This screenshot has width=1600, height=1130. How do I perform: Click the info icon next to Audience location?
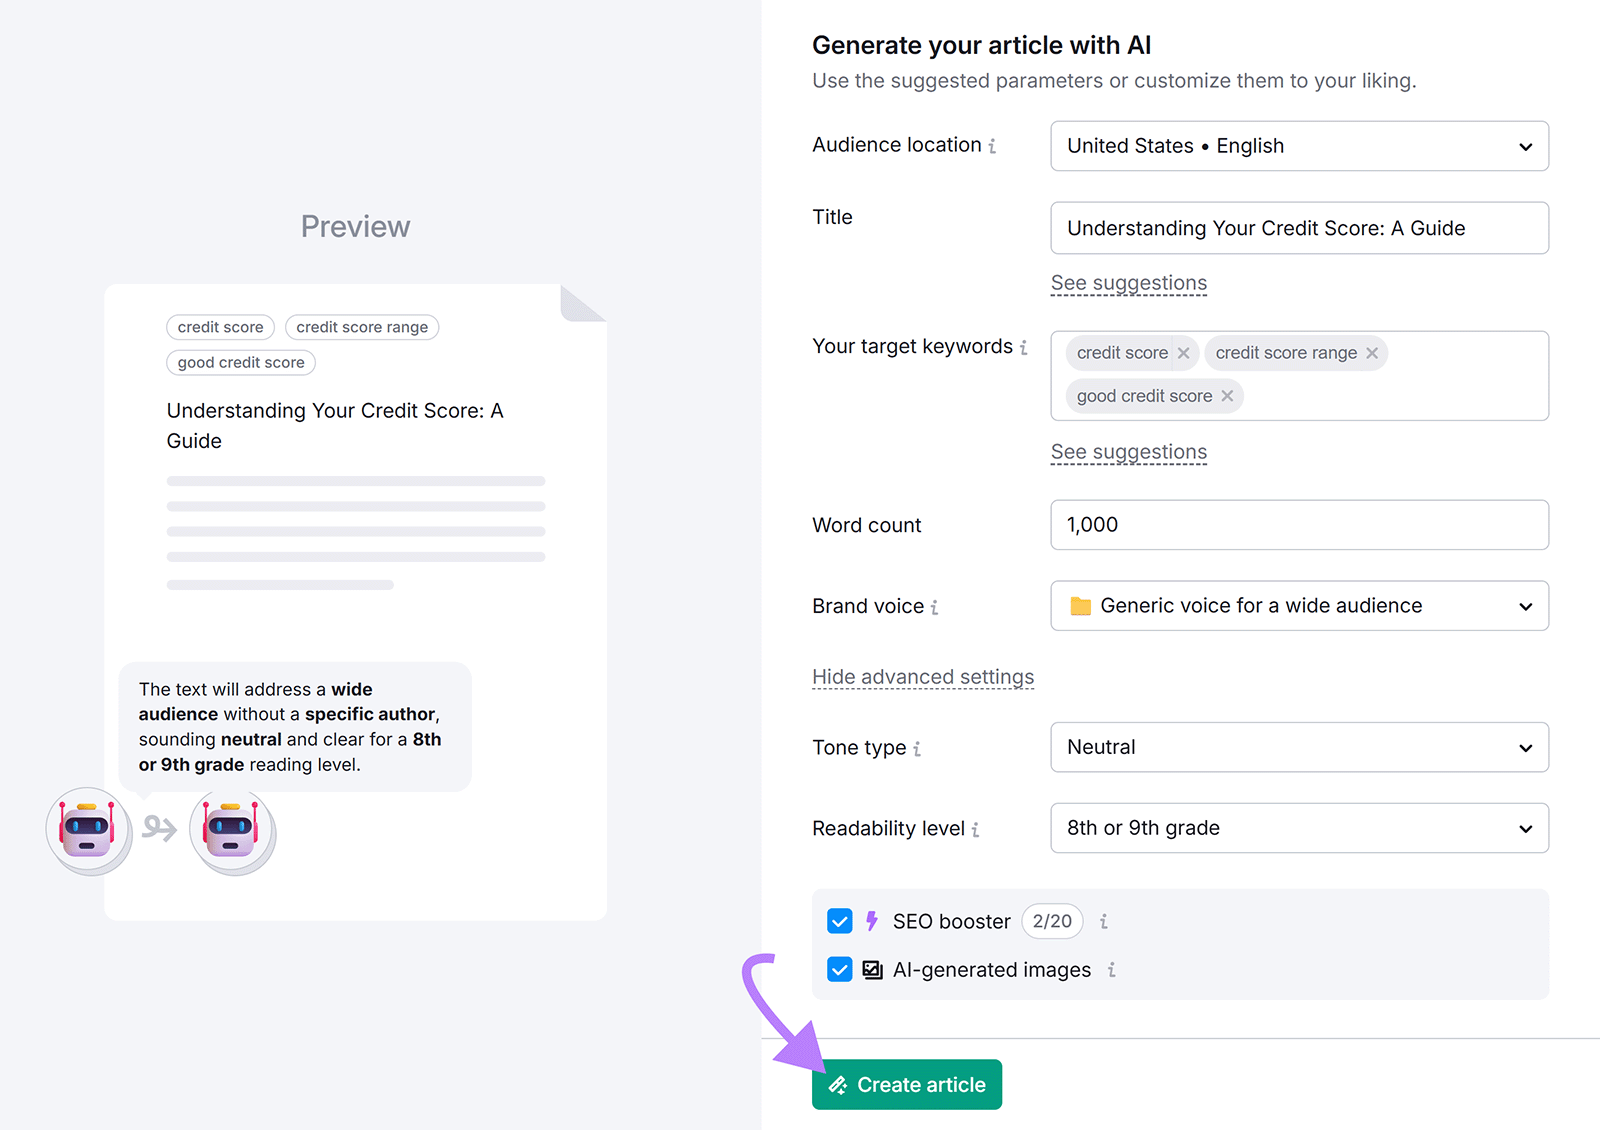(993, 145)
